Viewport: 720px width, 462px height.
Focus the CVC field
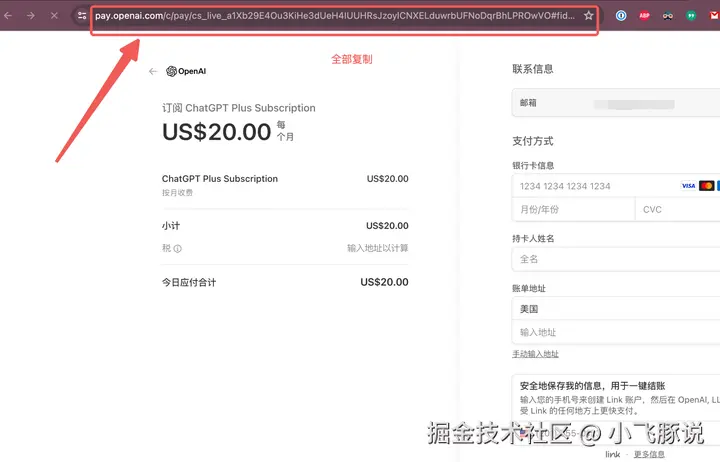click(x=678, y=209)
